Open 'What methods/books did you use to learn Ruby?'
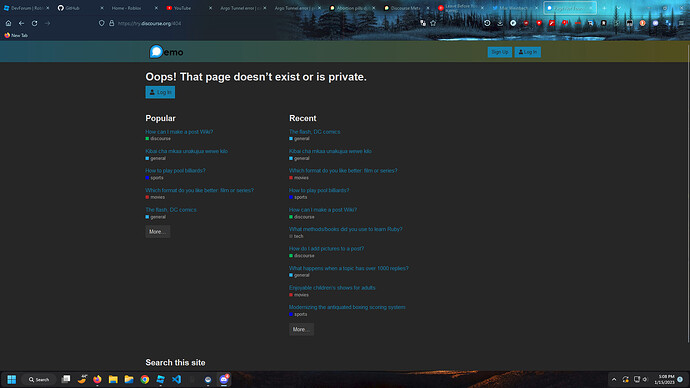Viewport: 690px width, 388px height. coord(345,229)
